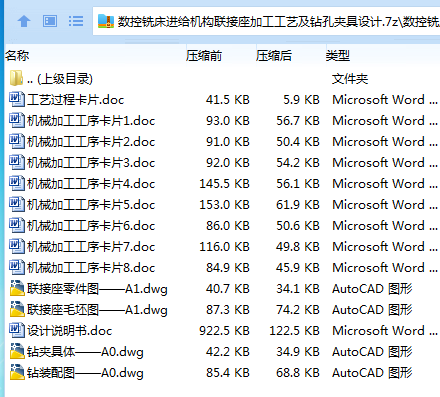Click the parent folder icon (上级目录)

16,78
